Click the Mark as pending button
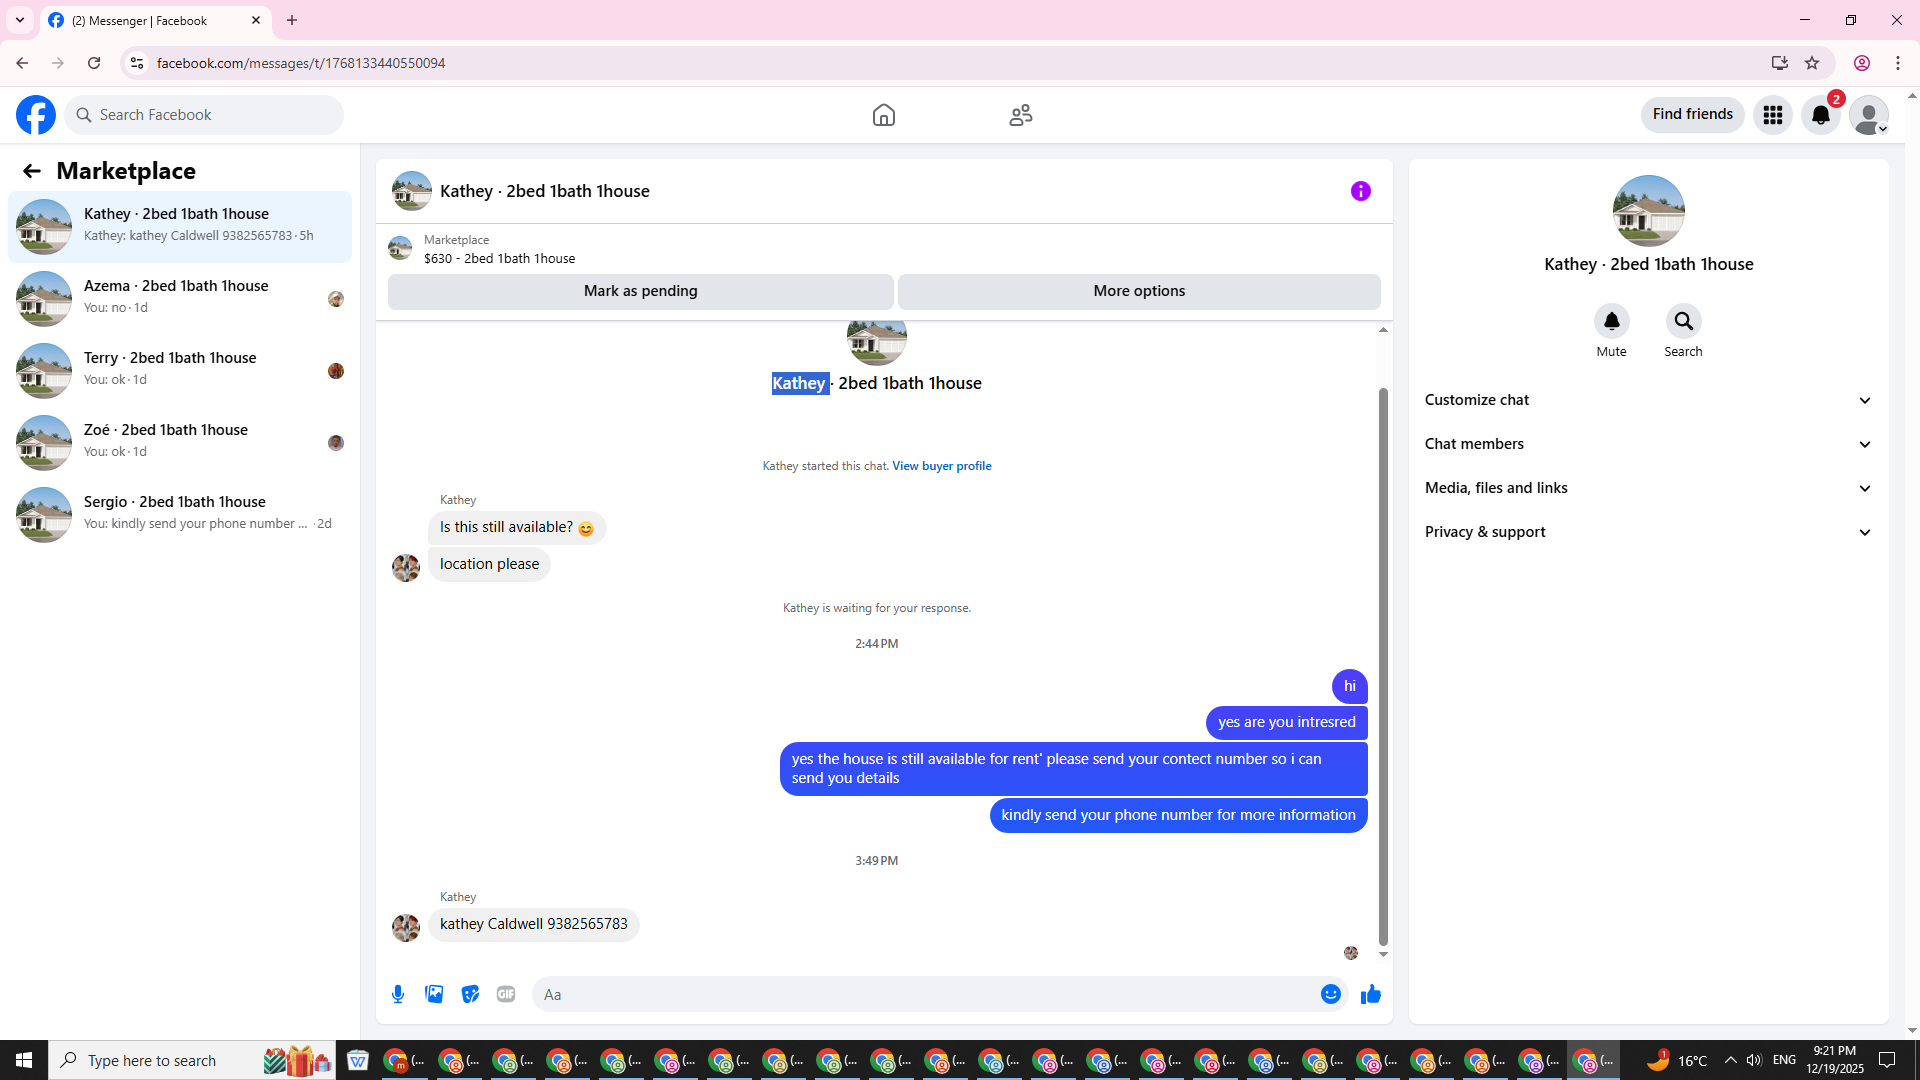 pyautogui.click(x=640, y=291)
